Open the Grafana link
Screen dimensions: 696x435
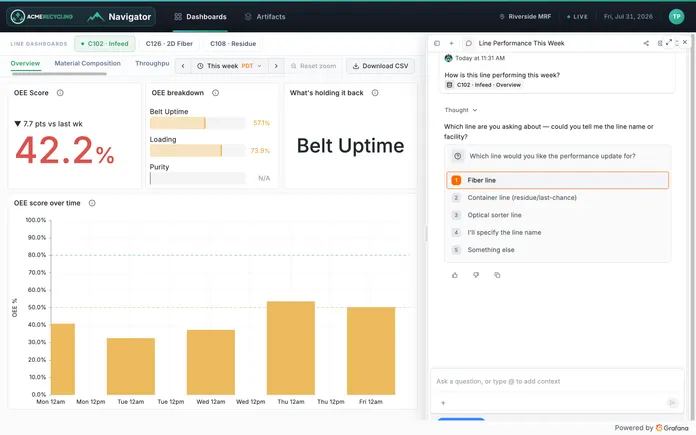click(672, 428)
